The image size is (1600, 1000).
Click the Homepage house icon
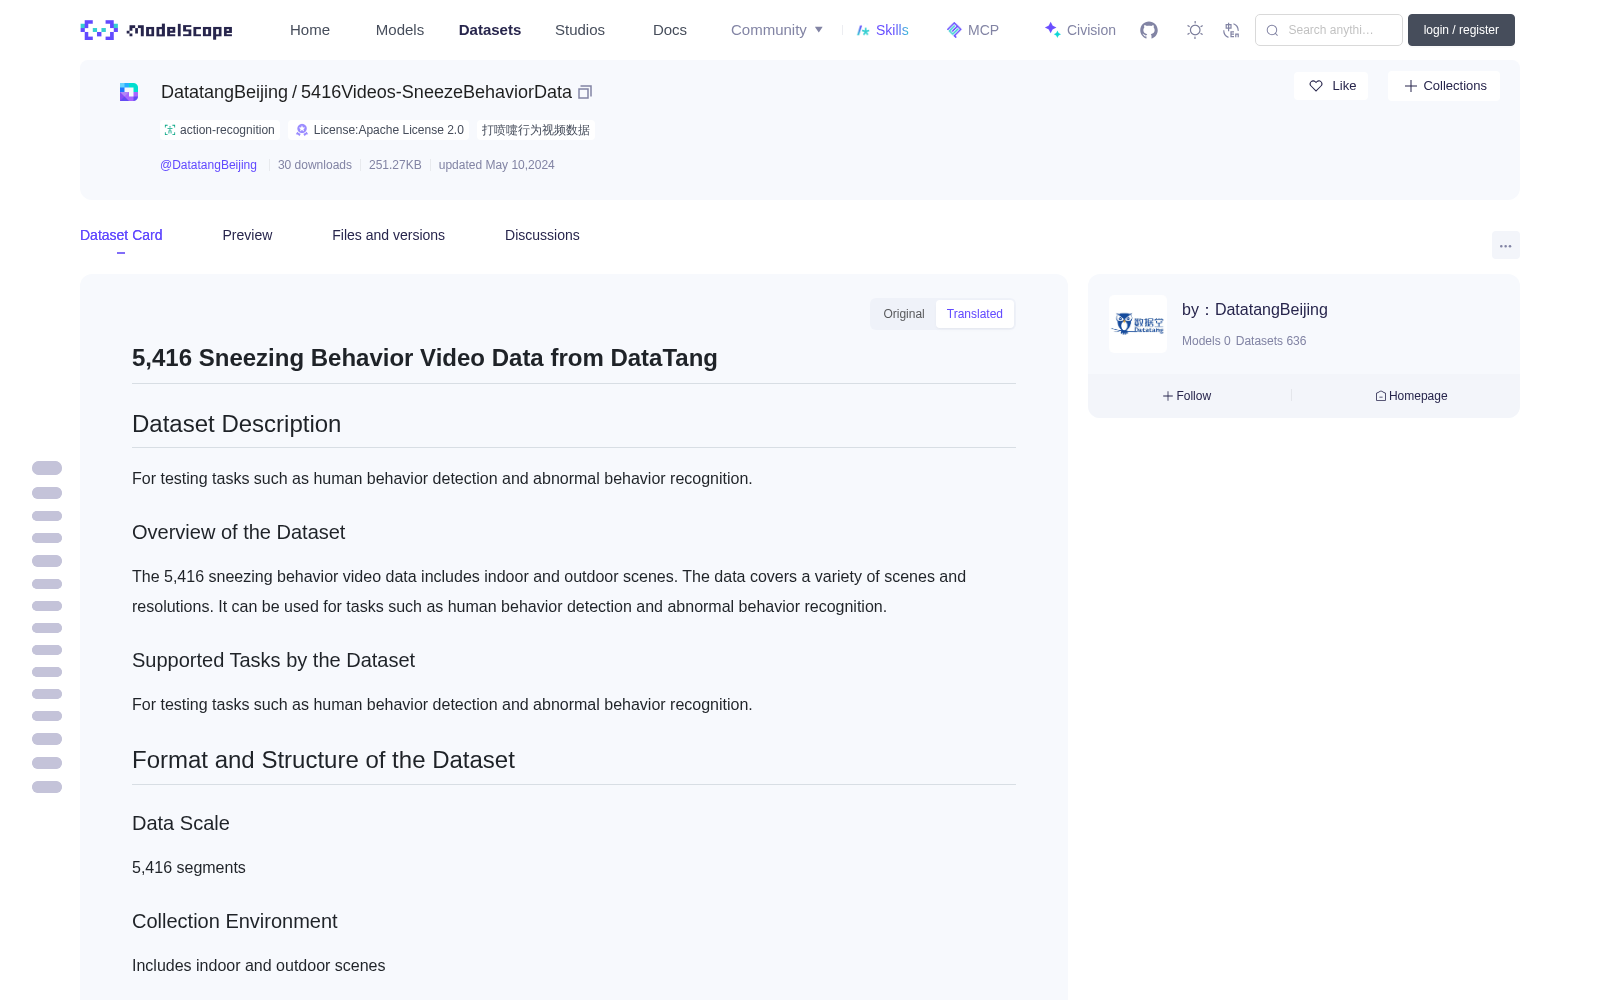[1381, 396]
